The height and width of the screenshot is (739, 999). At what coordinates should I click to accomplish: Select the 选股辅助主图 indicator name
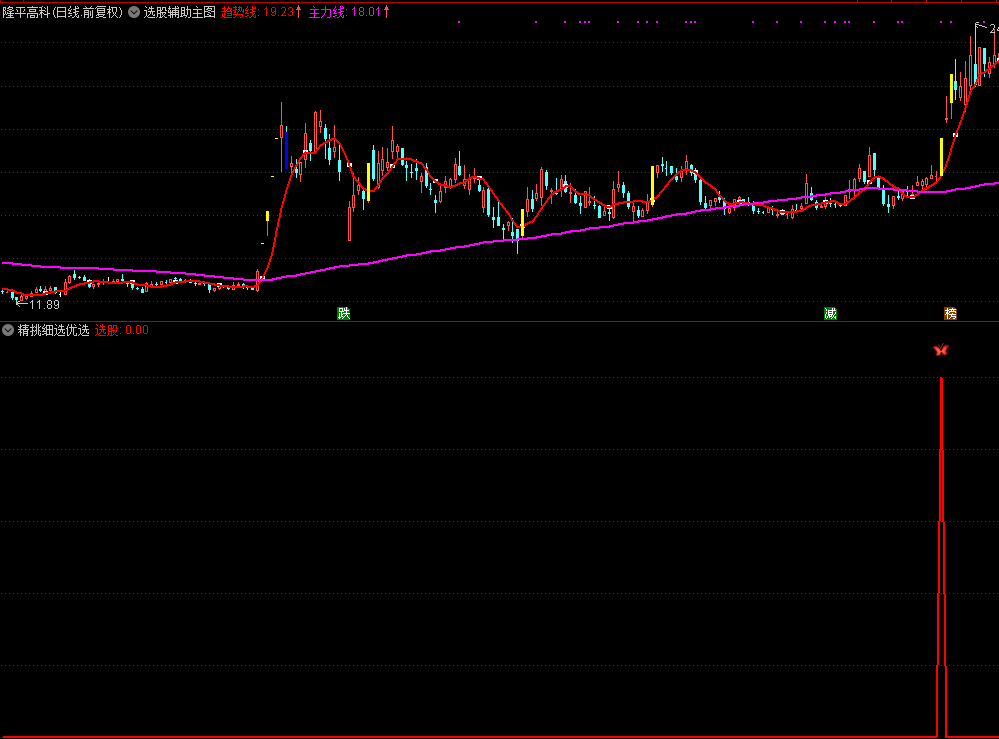(x=179, y=13)
